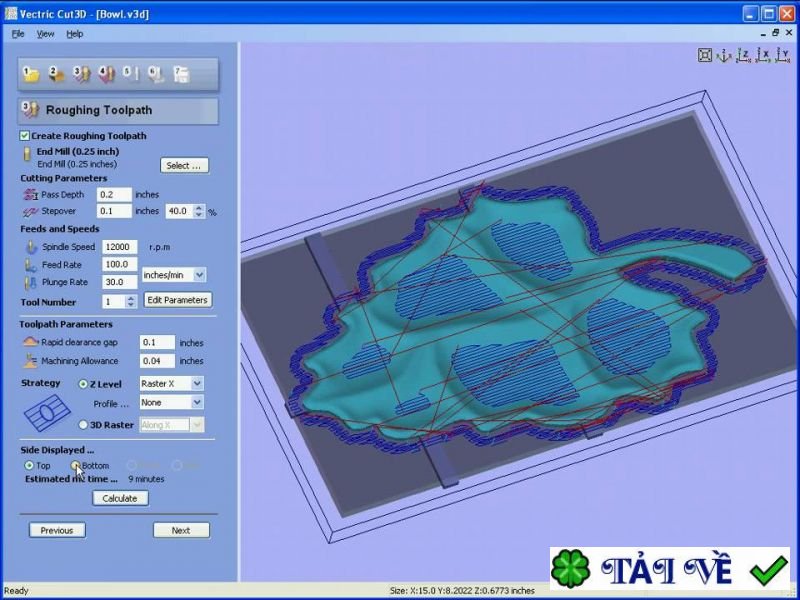This screenshot has height=600, width=800.
Task: Select the zoom-to-fit view icon
Action: [x=705, y=55]
